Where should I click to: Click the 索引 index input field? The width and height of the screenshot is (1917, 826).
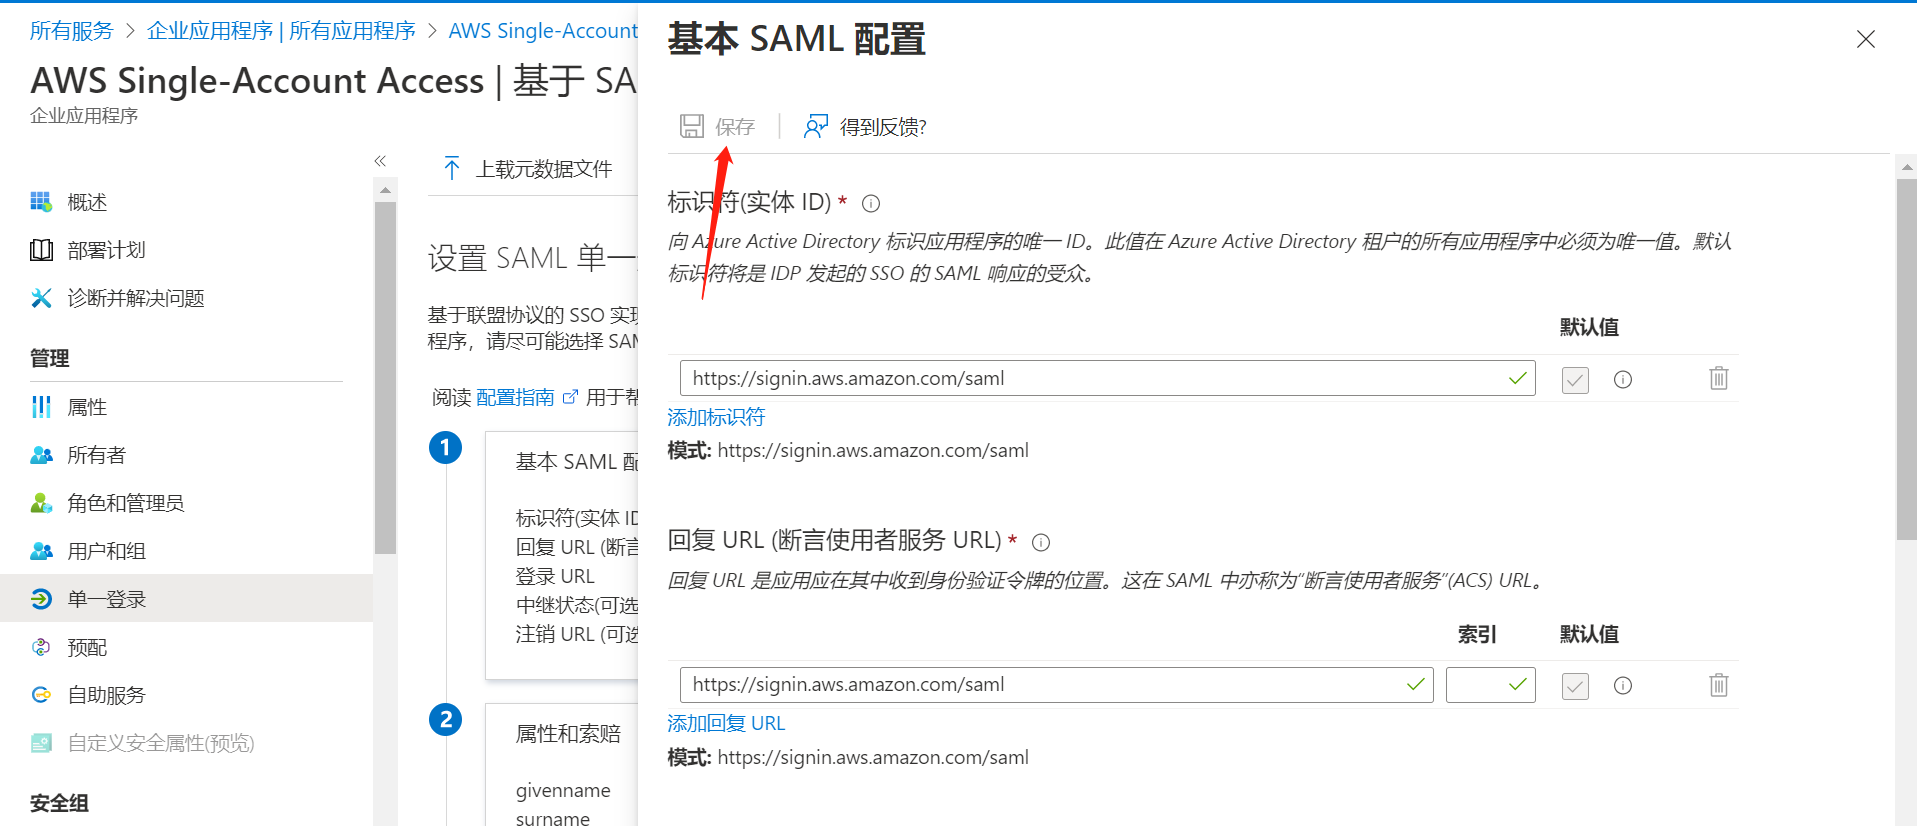click(x=1490, y=685)
